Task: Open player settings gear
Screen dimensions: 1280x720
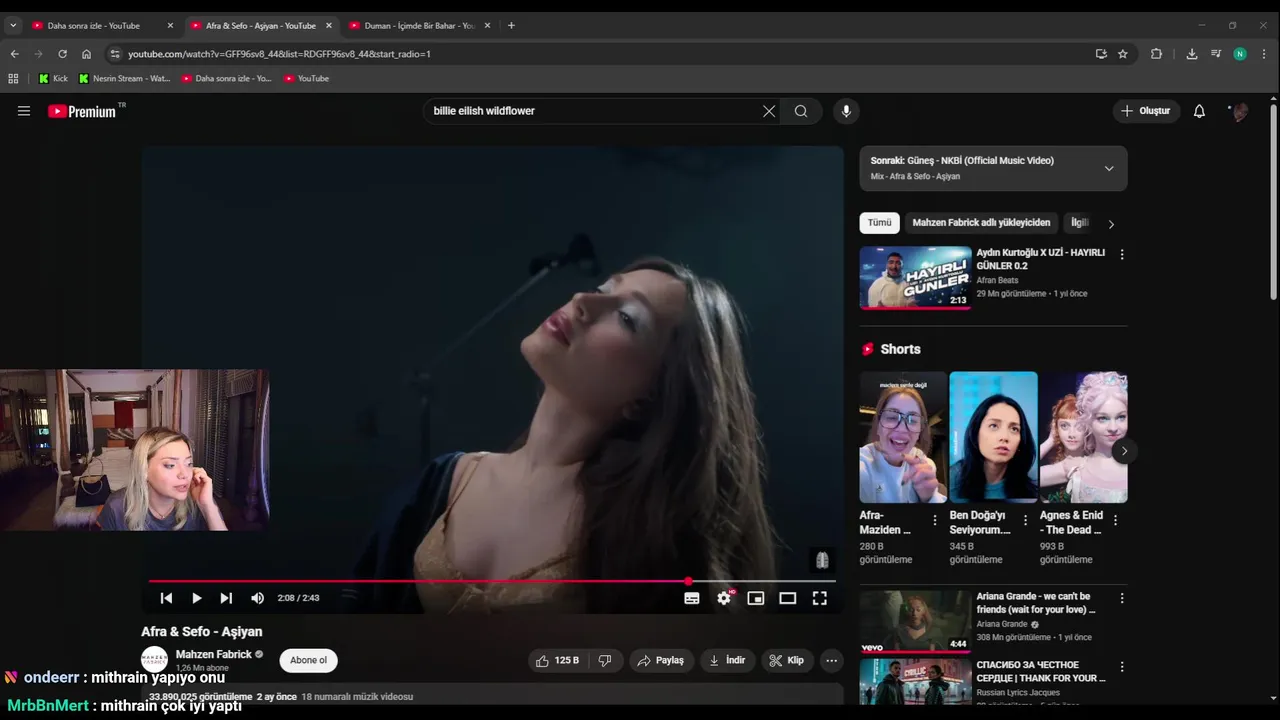Action: (724, 598)
